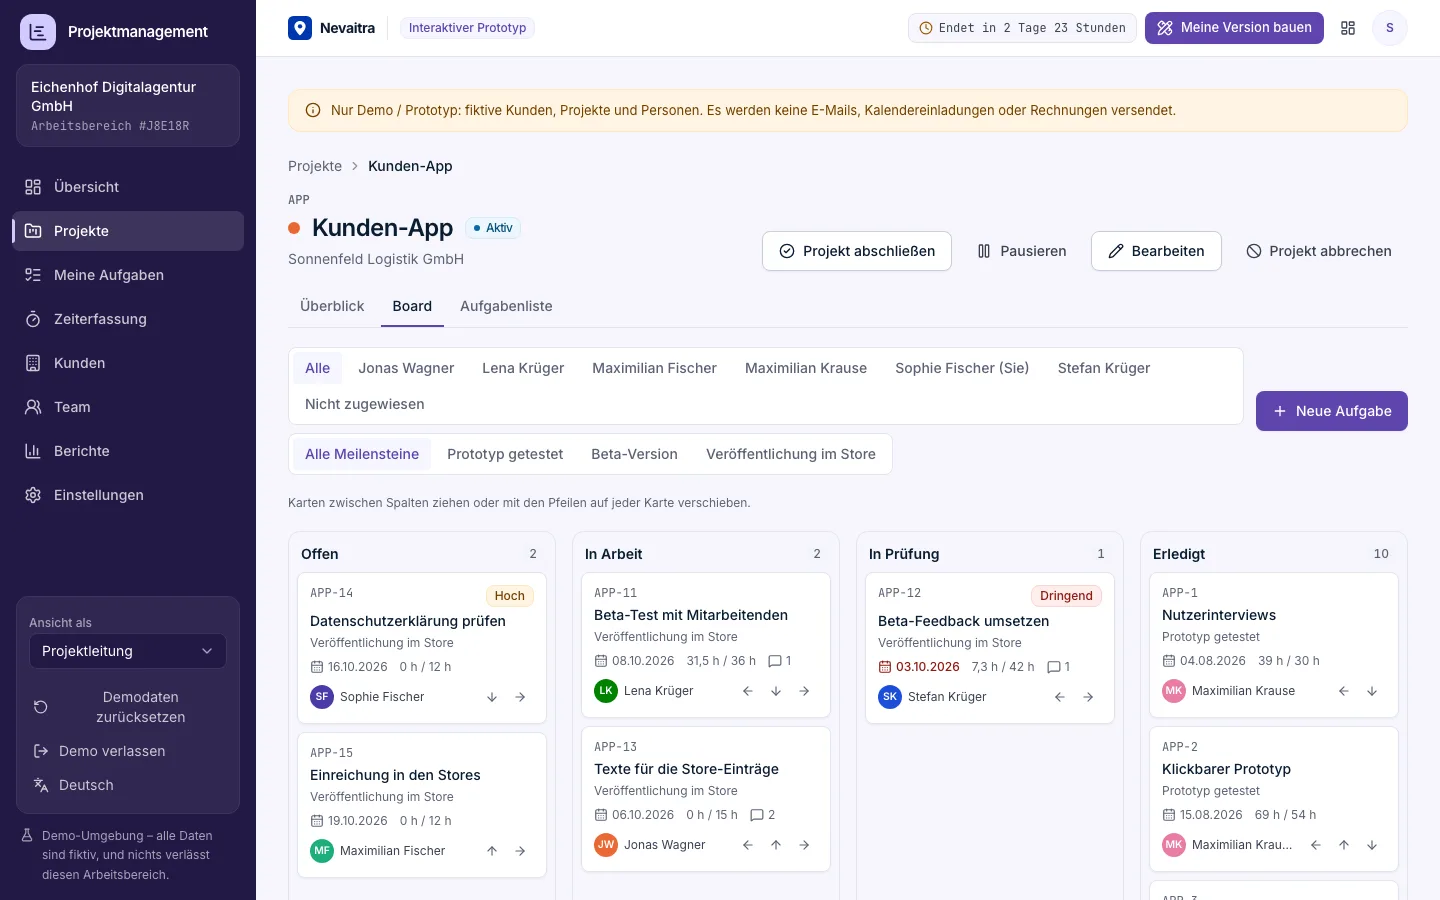This screenshot has height=900, width=1440.
Task: Open the grid apps icon in header
Action: coord(1348,28)
